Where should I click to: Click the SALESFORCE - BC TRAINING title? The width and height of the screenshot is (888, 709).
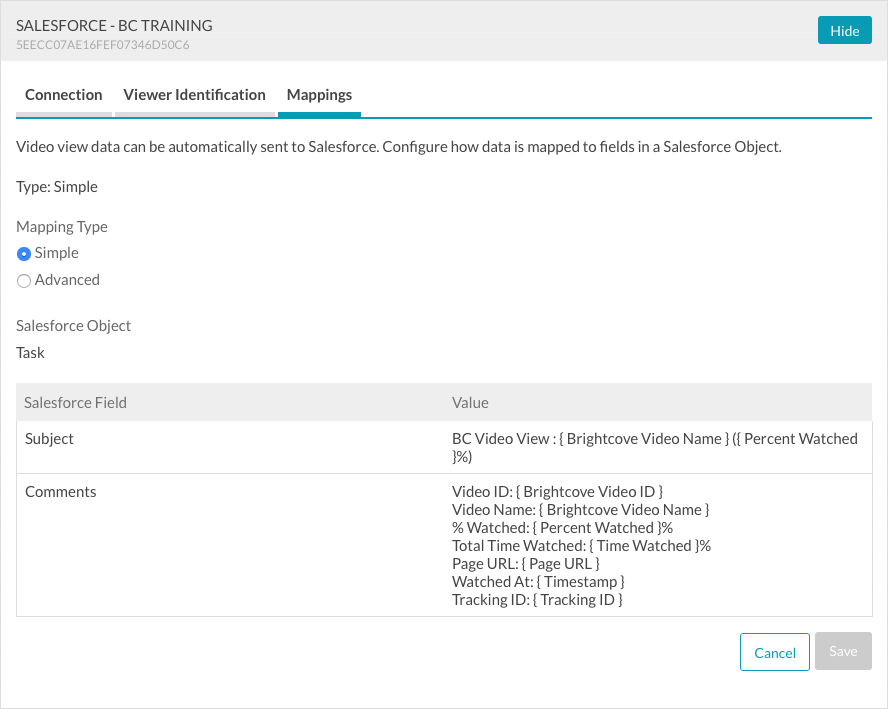(x=114, y=25)
